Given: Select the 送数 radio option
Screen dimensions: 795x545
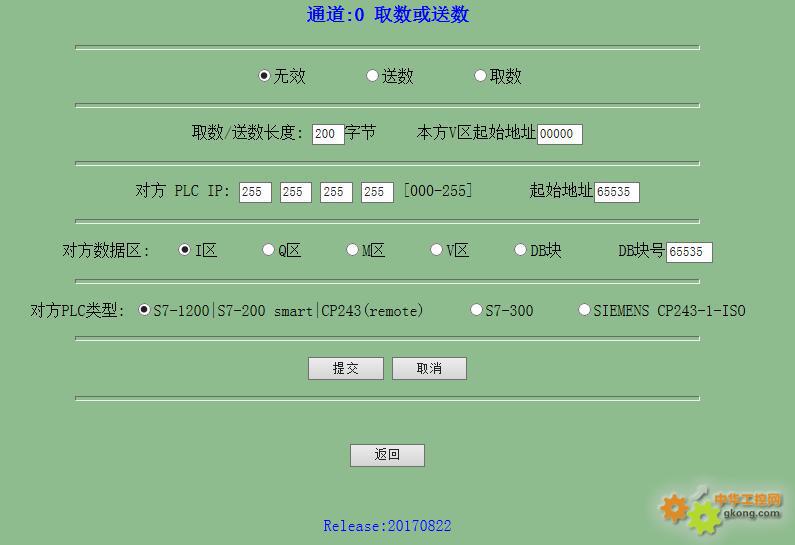Looking at the screenshot, I should tap(372, 76).
